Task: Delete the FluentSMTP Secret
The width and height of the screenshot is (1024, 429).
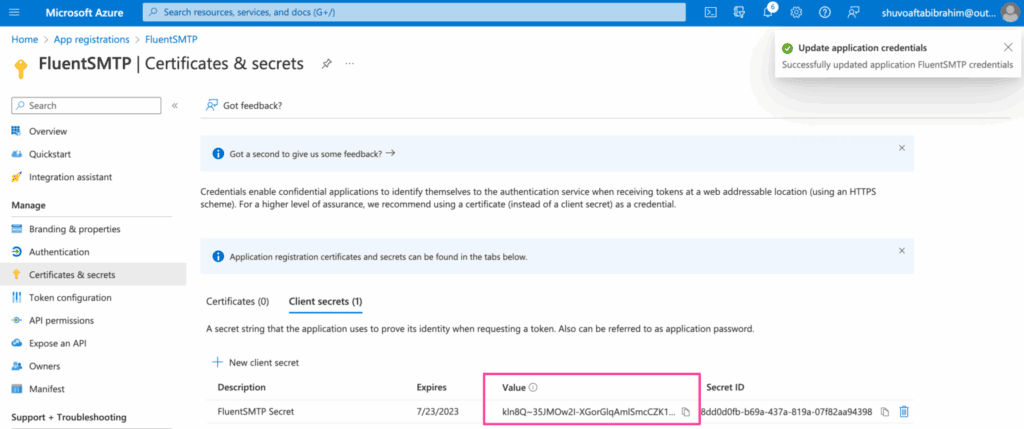Action: click(x=904, y=412)
